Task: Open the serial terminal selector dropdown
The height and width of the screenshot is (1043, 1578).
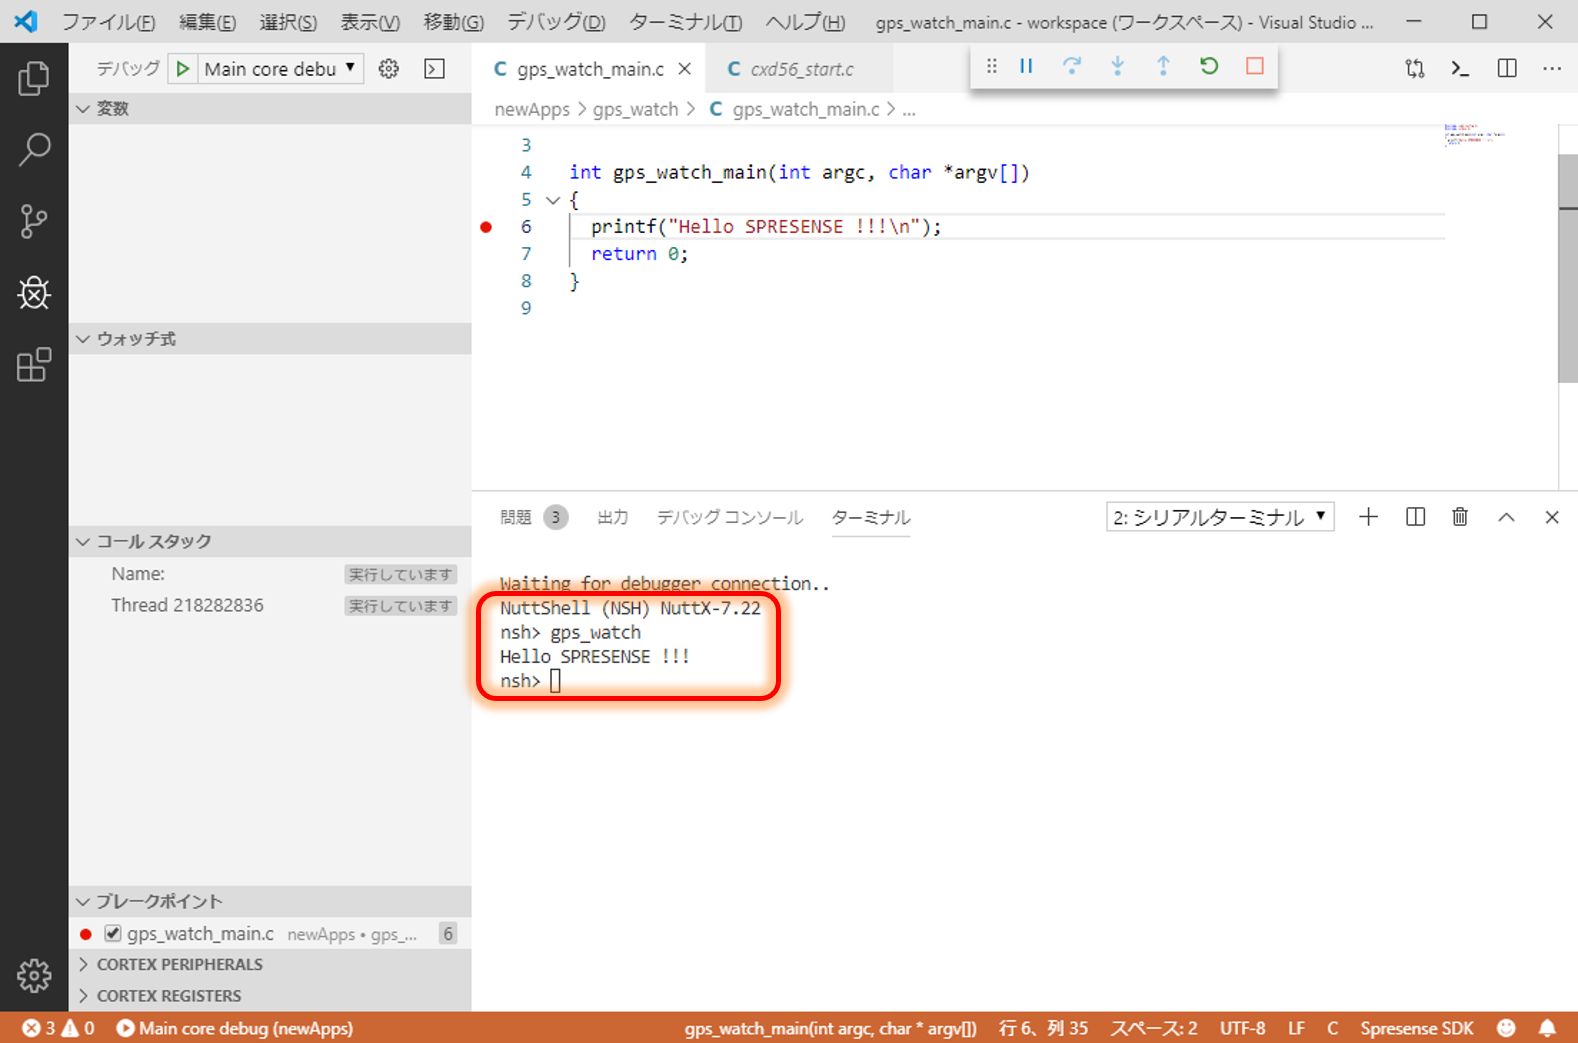Action: tap(1219, 517)
